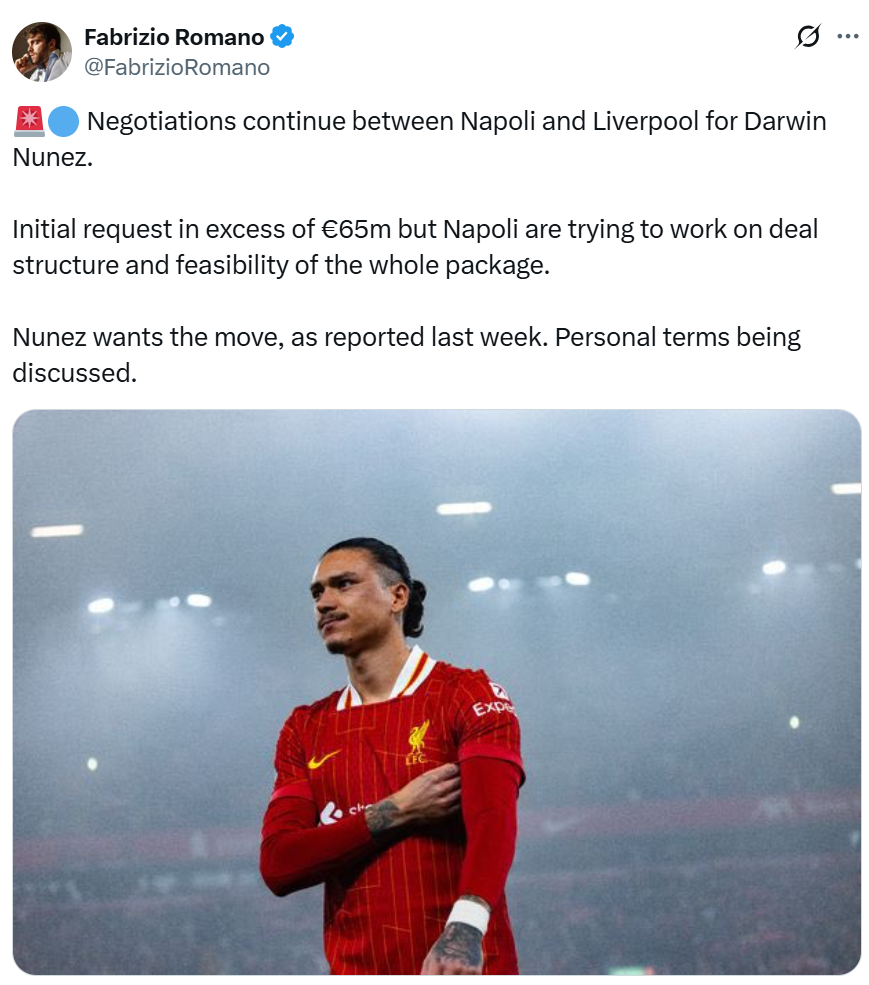The width and height of the screenshot is (869, 985).
Task: Click the player's face in the photo
Action: 347,606
